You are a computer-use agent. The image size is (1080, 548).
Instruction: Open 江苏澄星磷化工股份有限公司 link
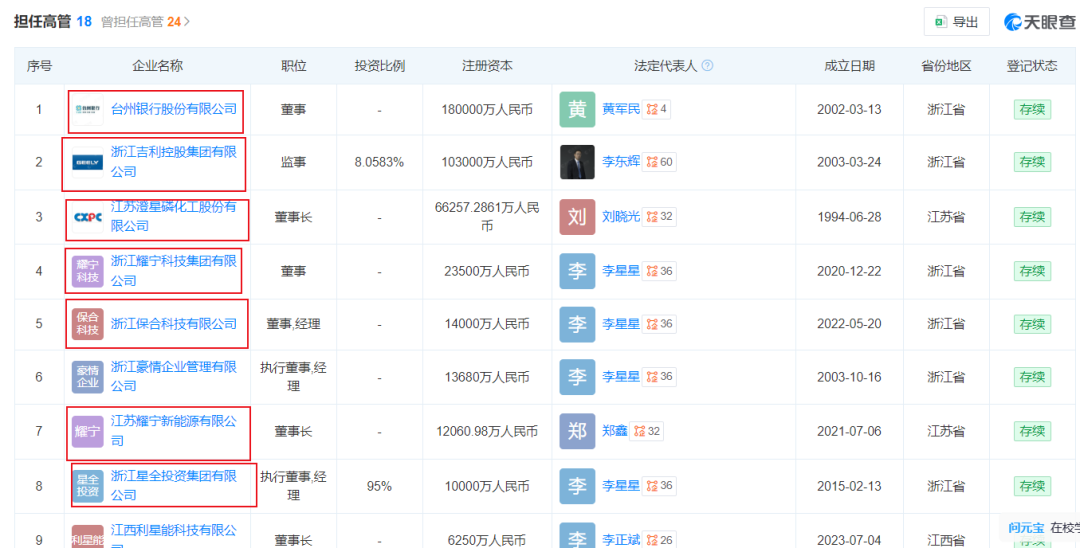pyautogui.click(x=174, y=216)
